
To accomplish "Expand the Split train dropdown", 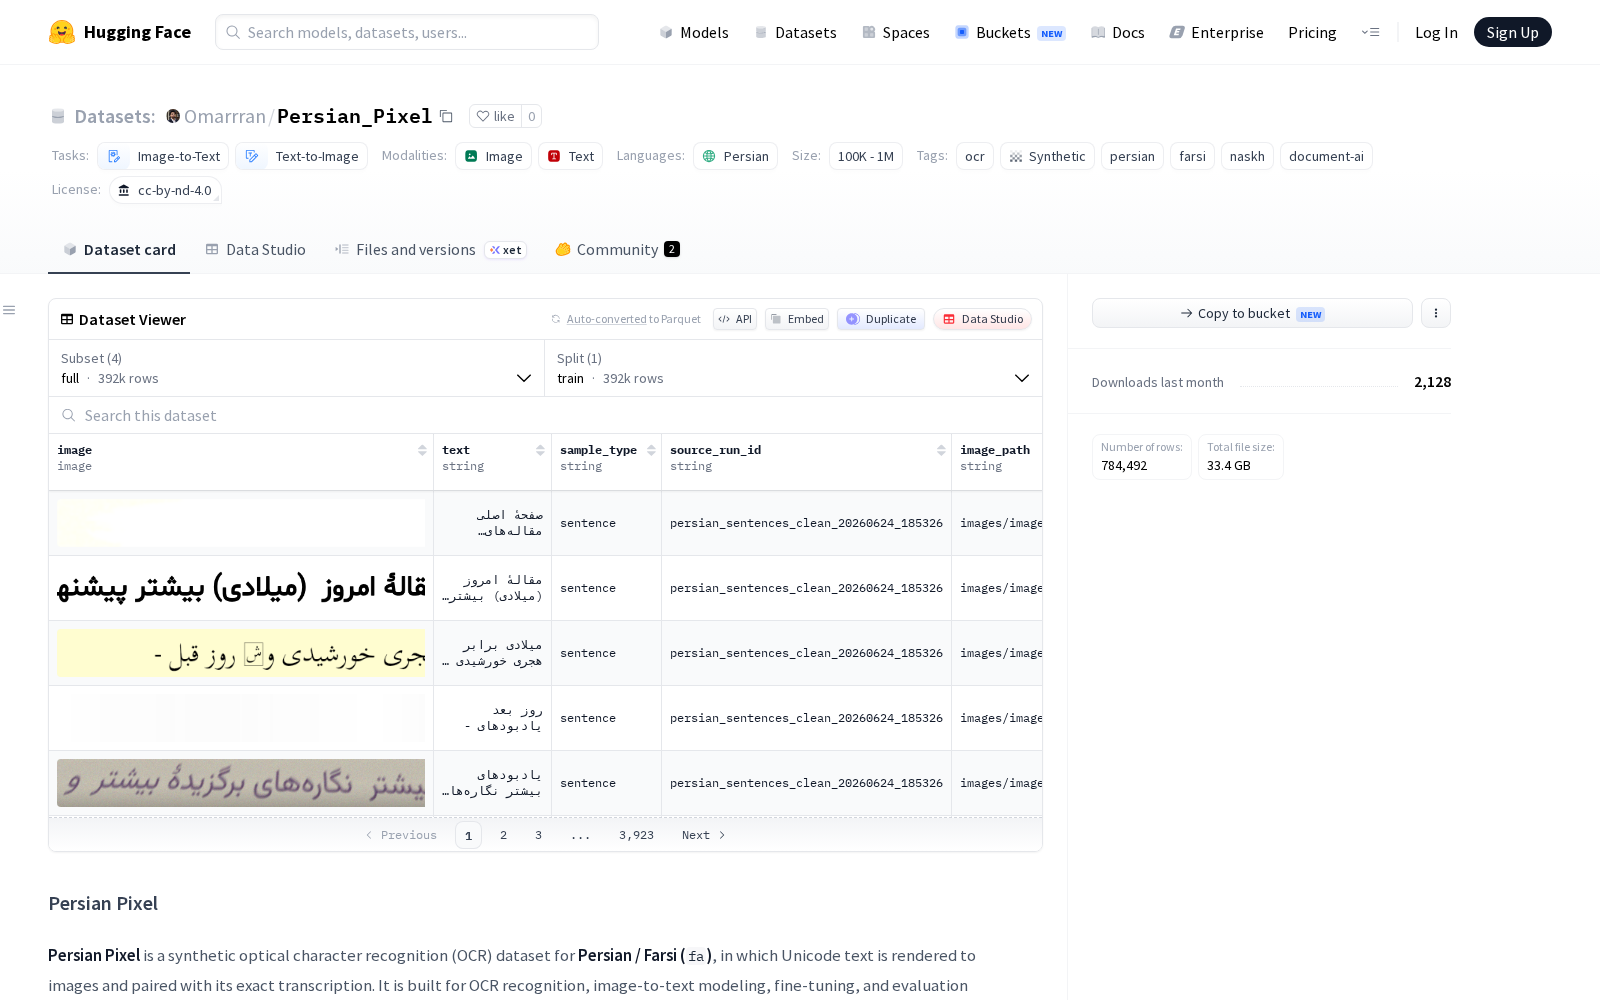I will [793, 368].
